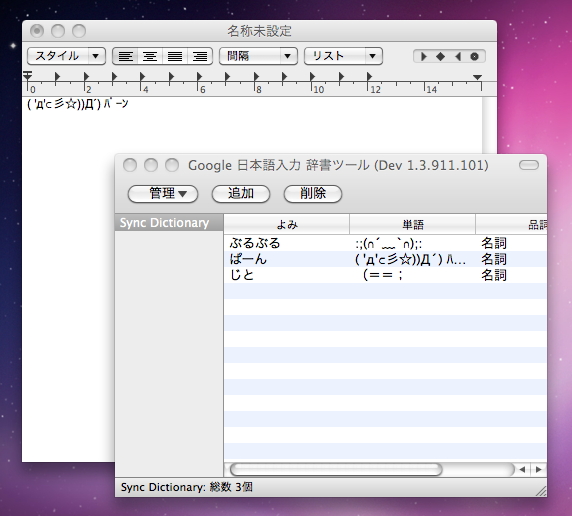Image resolution: width=572 pixels, height=516 pixels.
Task: Minimize the Google 日本語入力 辞書ツール window
Action: click(x=151, y=165)
